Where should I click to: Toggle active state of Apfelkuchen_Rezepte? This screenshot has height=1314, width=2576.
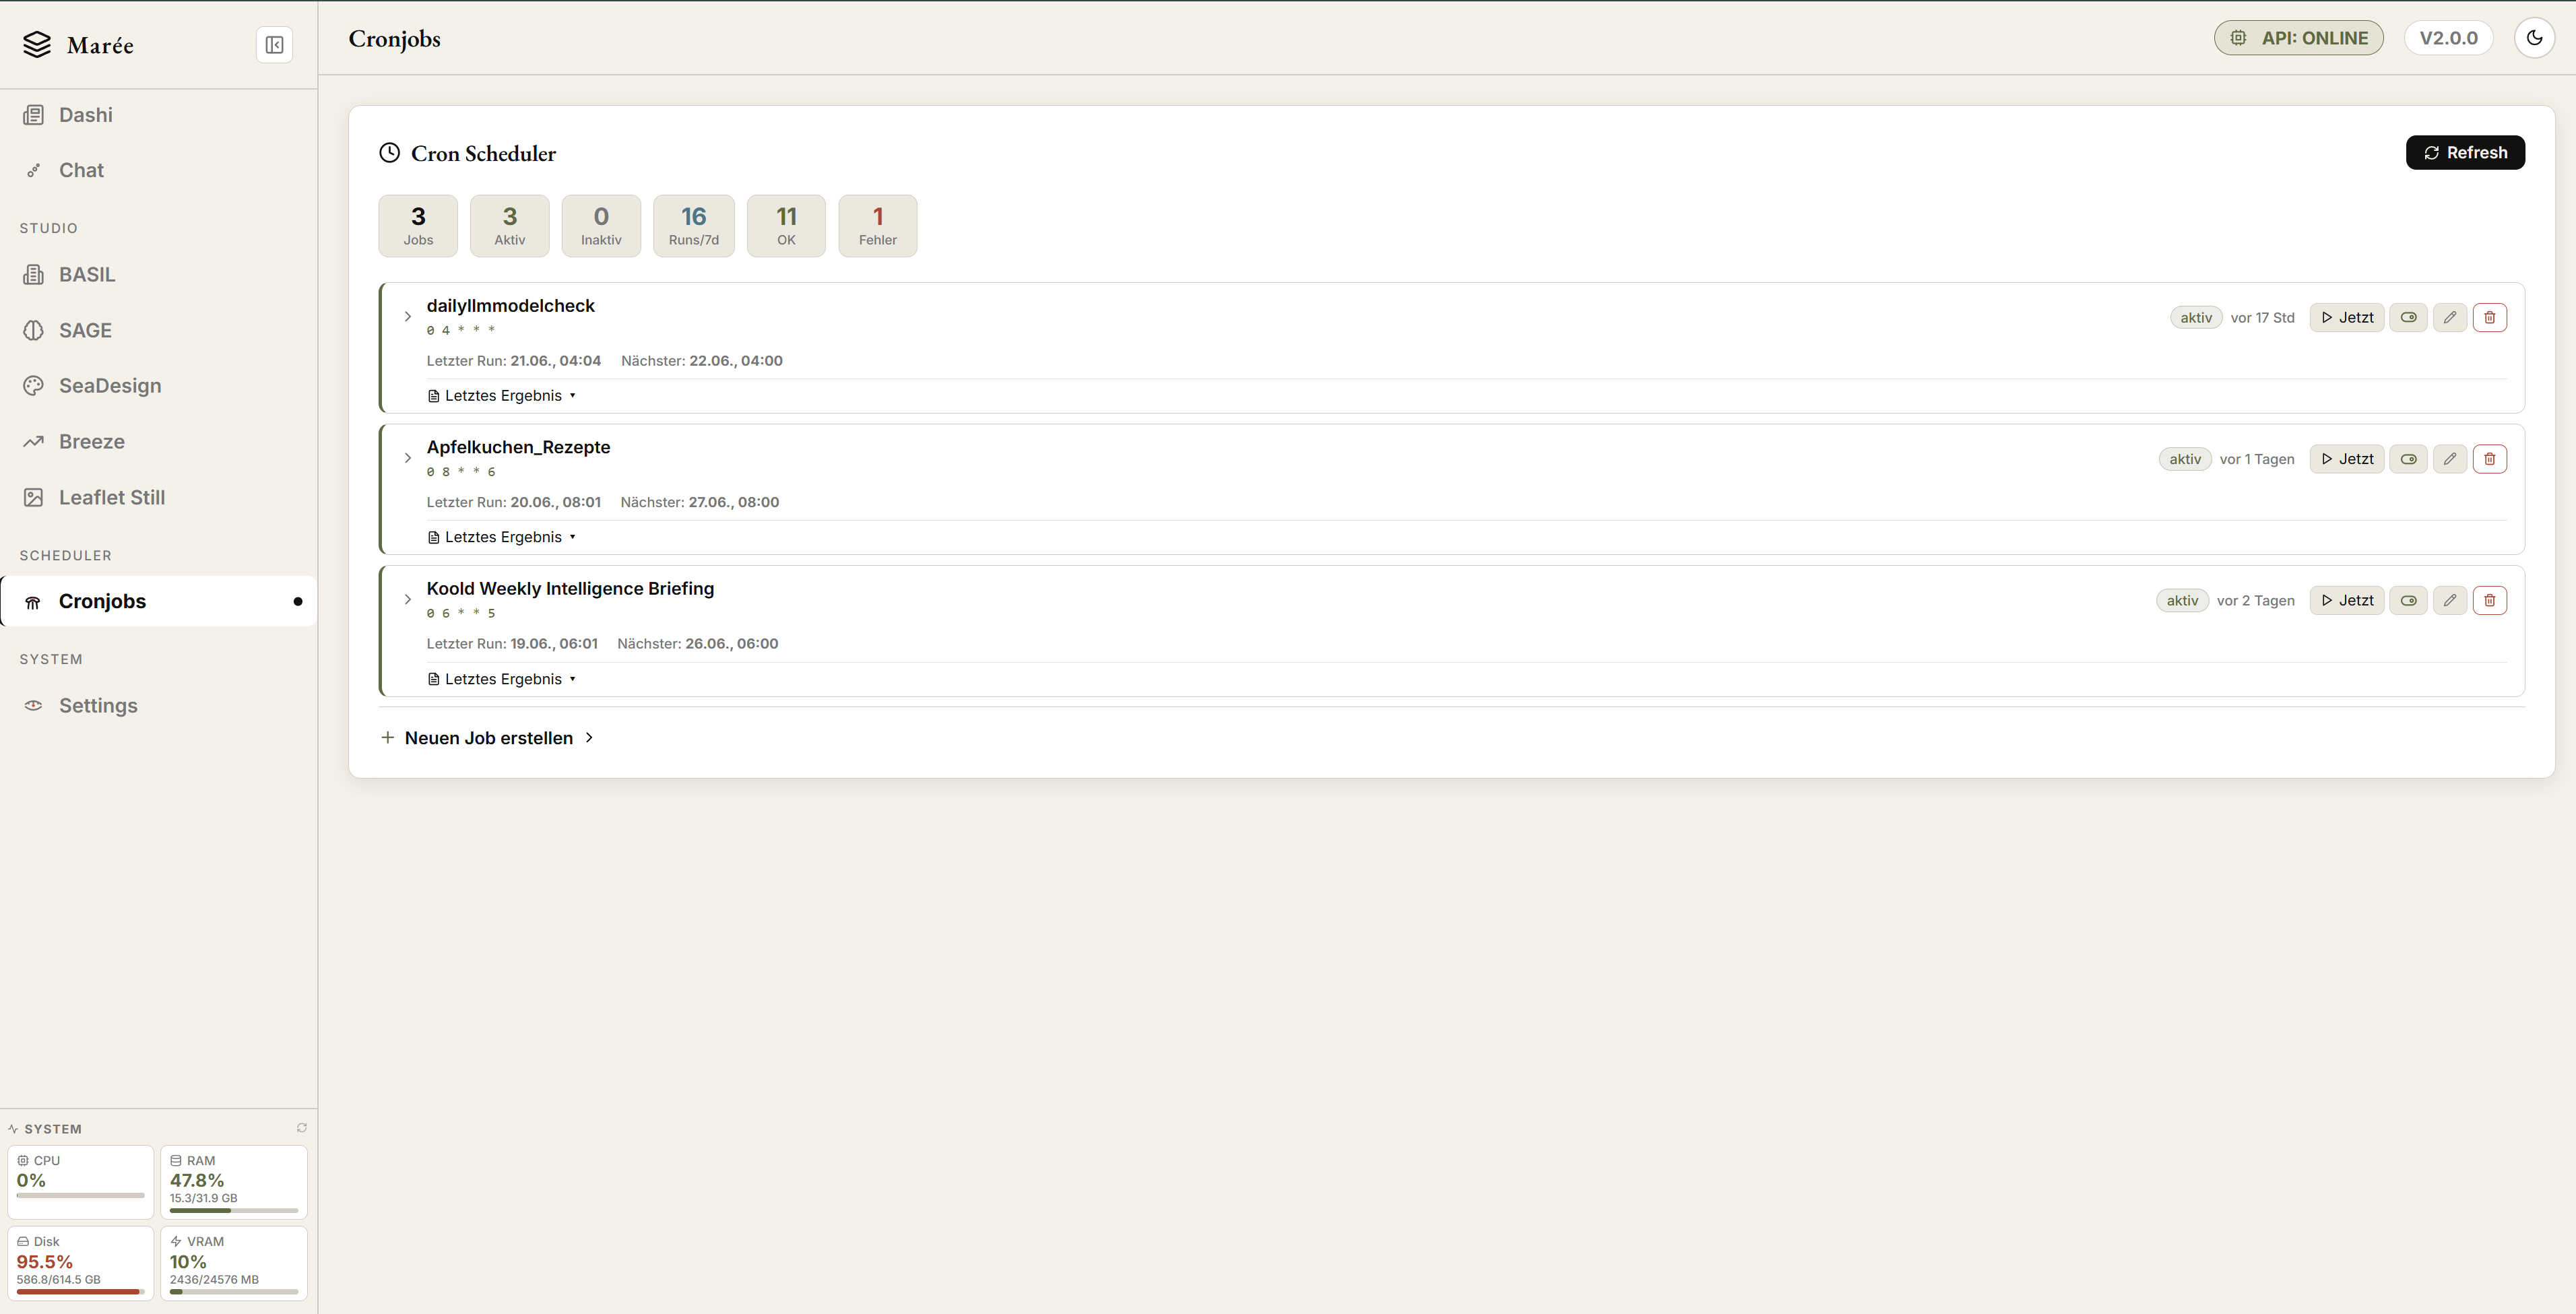pos(2408,459)
